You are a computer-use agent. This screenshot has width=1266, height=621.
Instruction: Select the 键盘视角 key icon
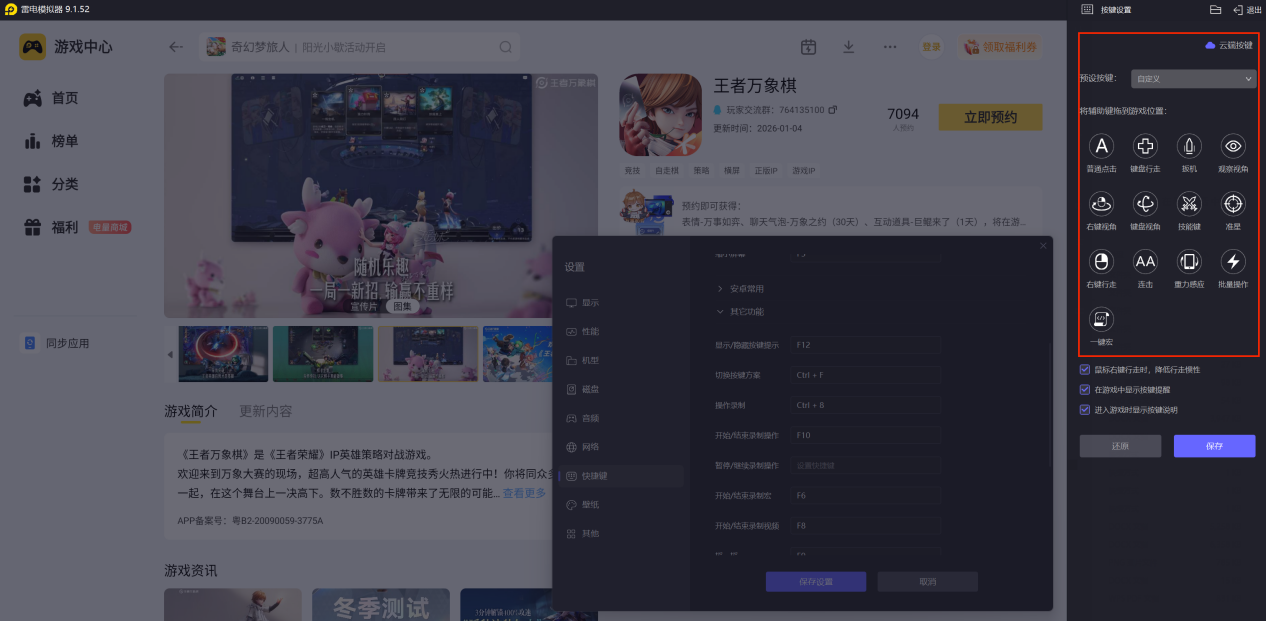[x=1145, y=204]
